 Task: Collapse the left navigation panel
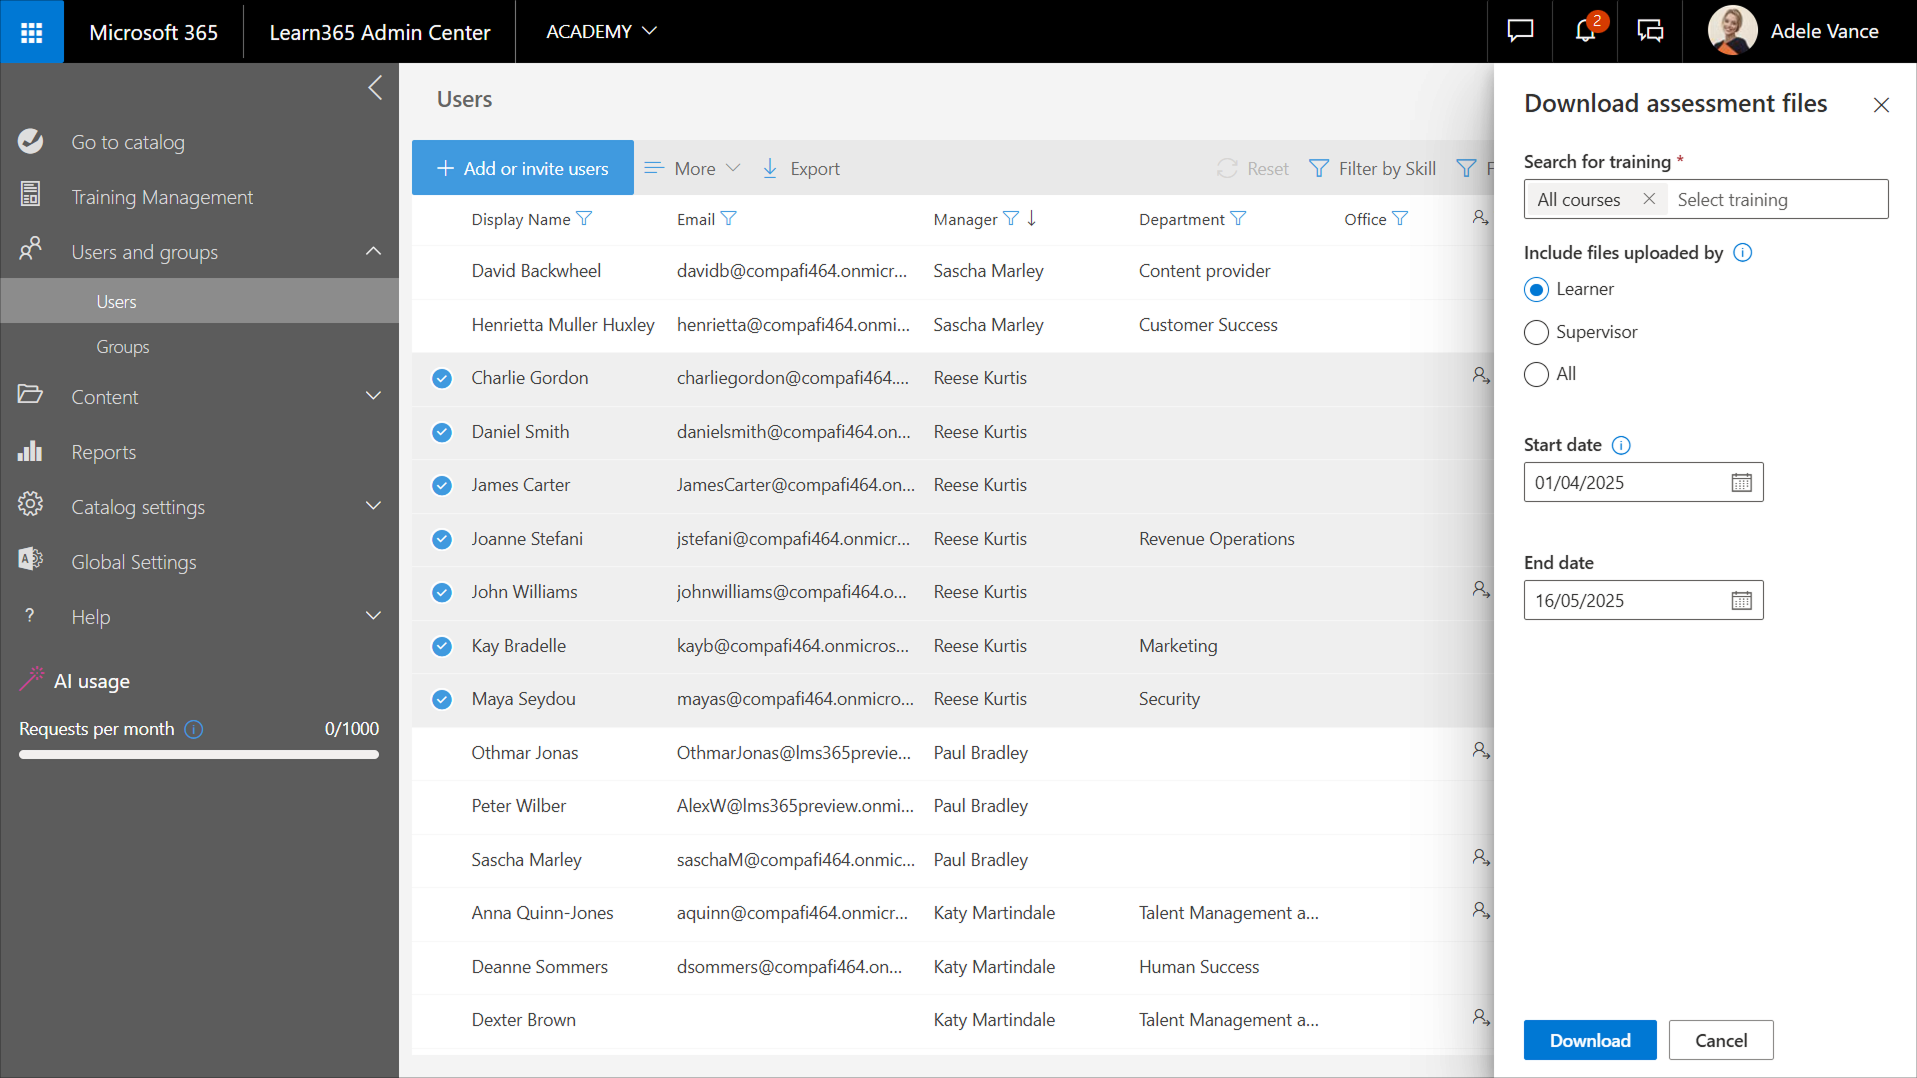pyautogui.click(x=375, y=88)
